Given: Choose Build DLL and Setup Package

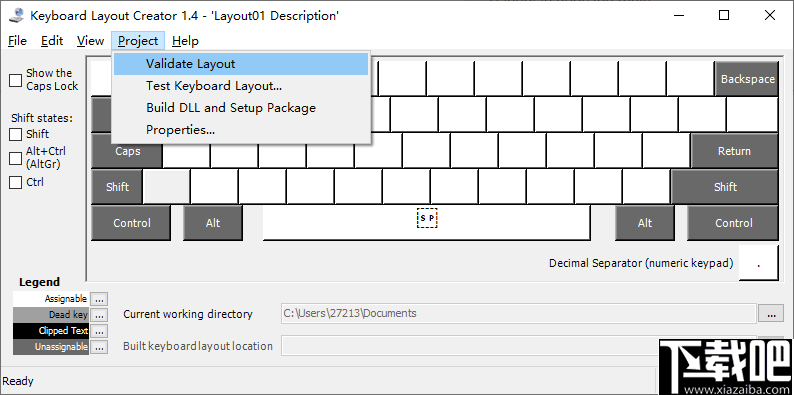Looking at the screenshot, I should point(241,108).
